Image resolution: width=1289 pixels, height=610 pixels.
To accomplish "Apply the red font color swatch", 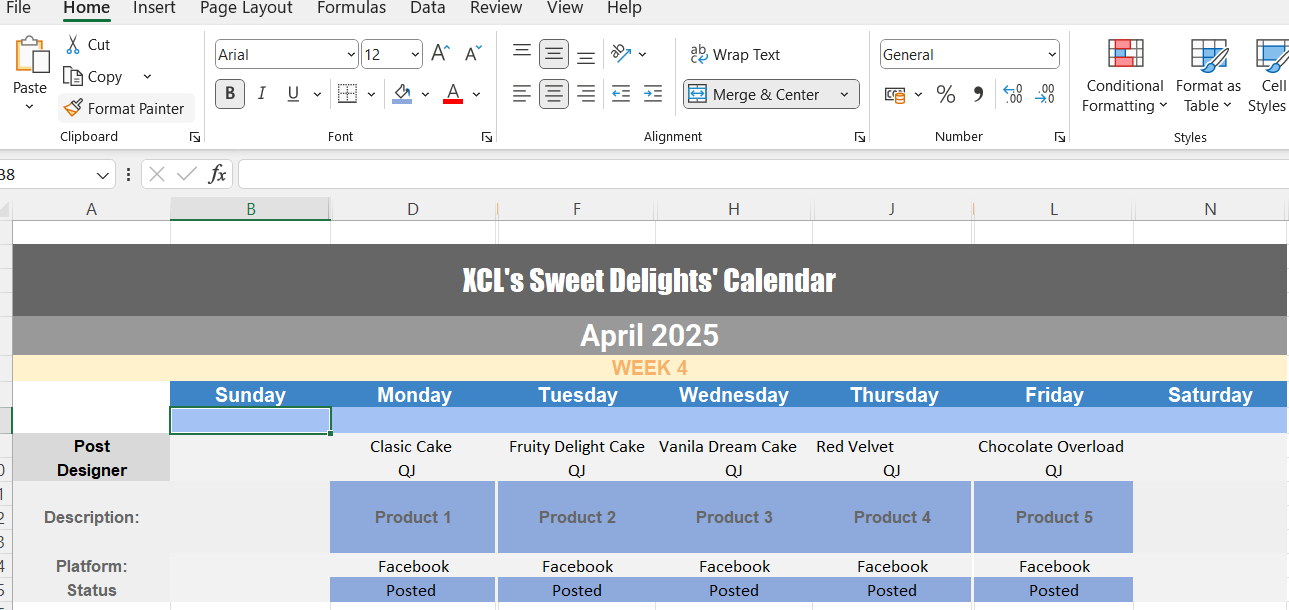I will click(x=453, y=94).
